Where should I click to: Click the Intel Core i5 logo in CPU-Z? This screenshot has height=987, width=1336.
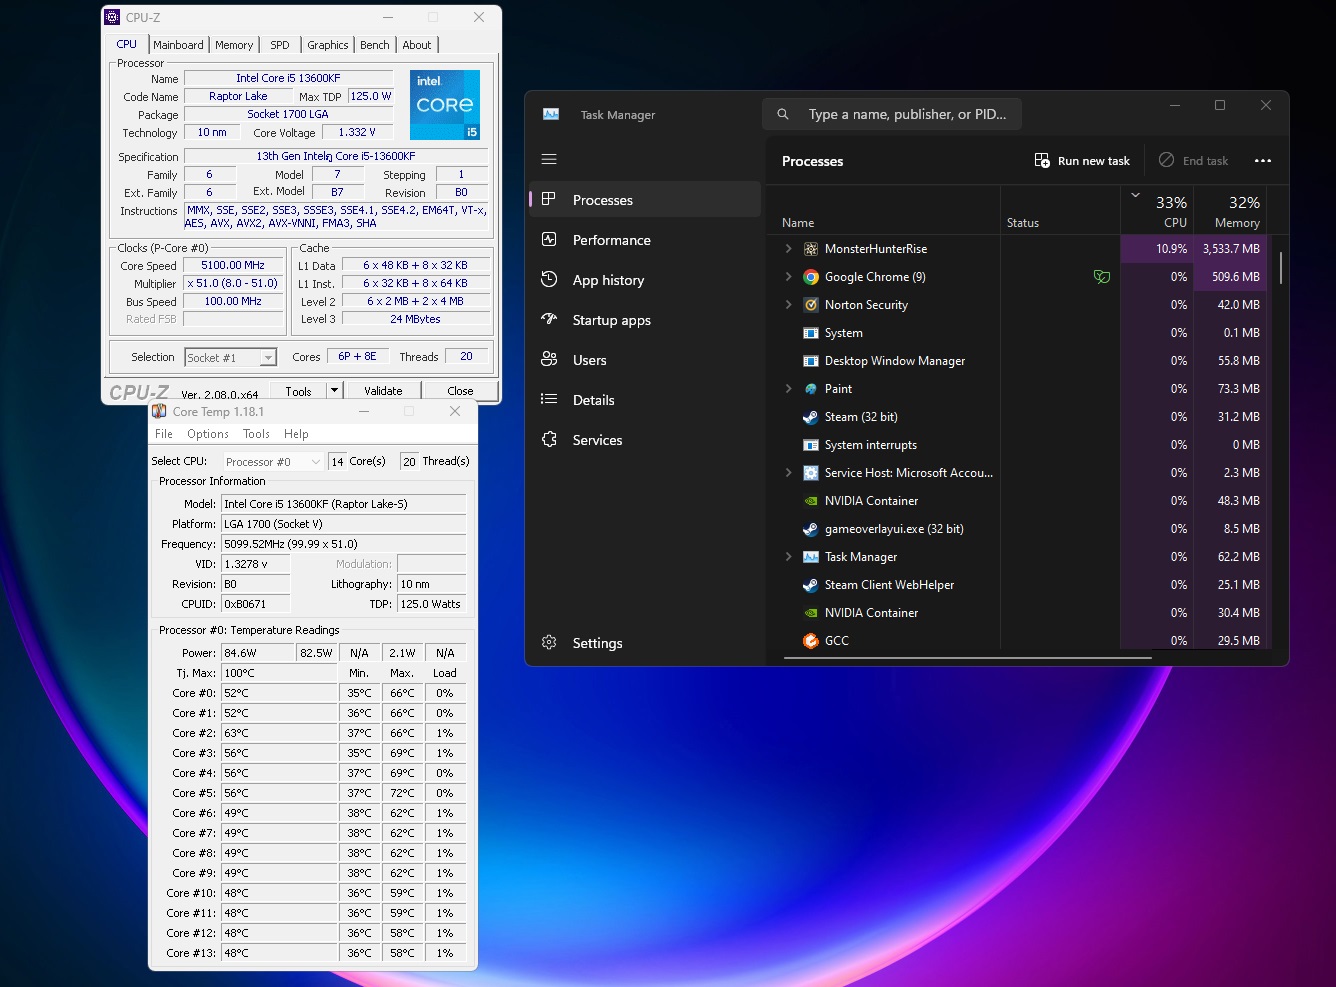(445, 105)
